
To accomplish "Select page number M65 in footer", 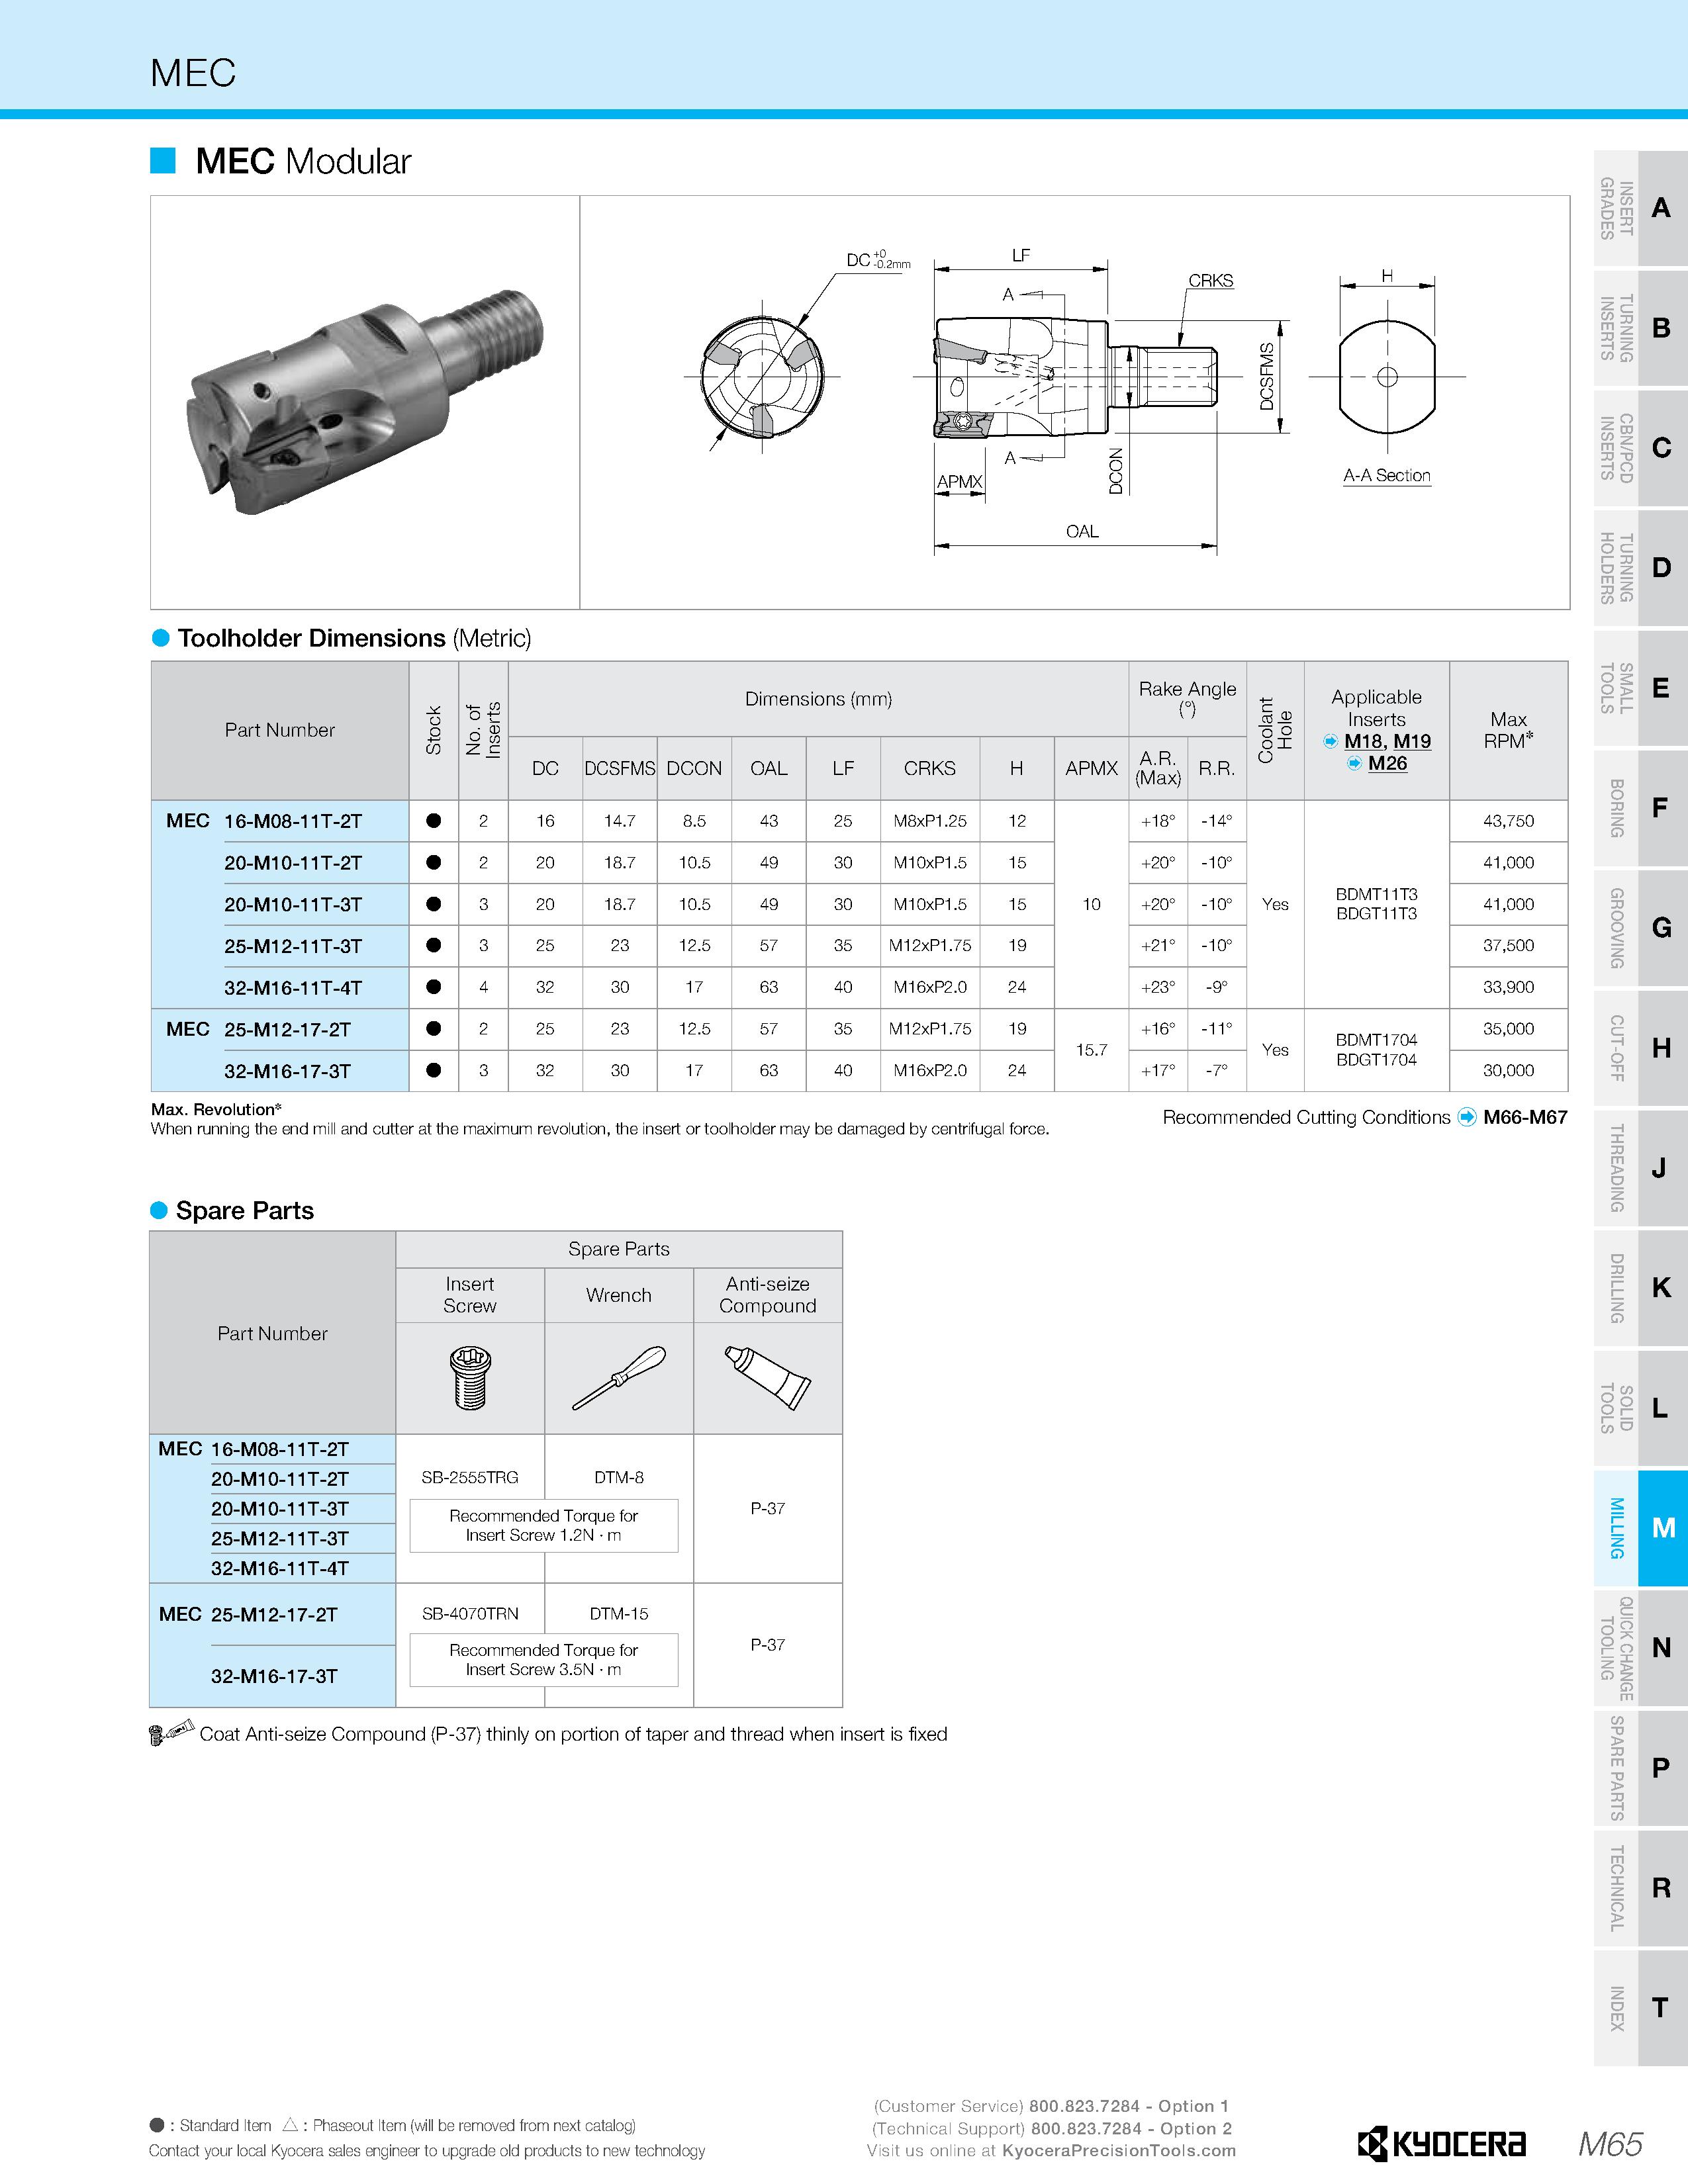I will pyautogui.click(x=1610, y=2144).
